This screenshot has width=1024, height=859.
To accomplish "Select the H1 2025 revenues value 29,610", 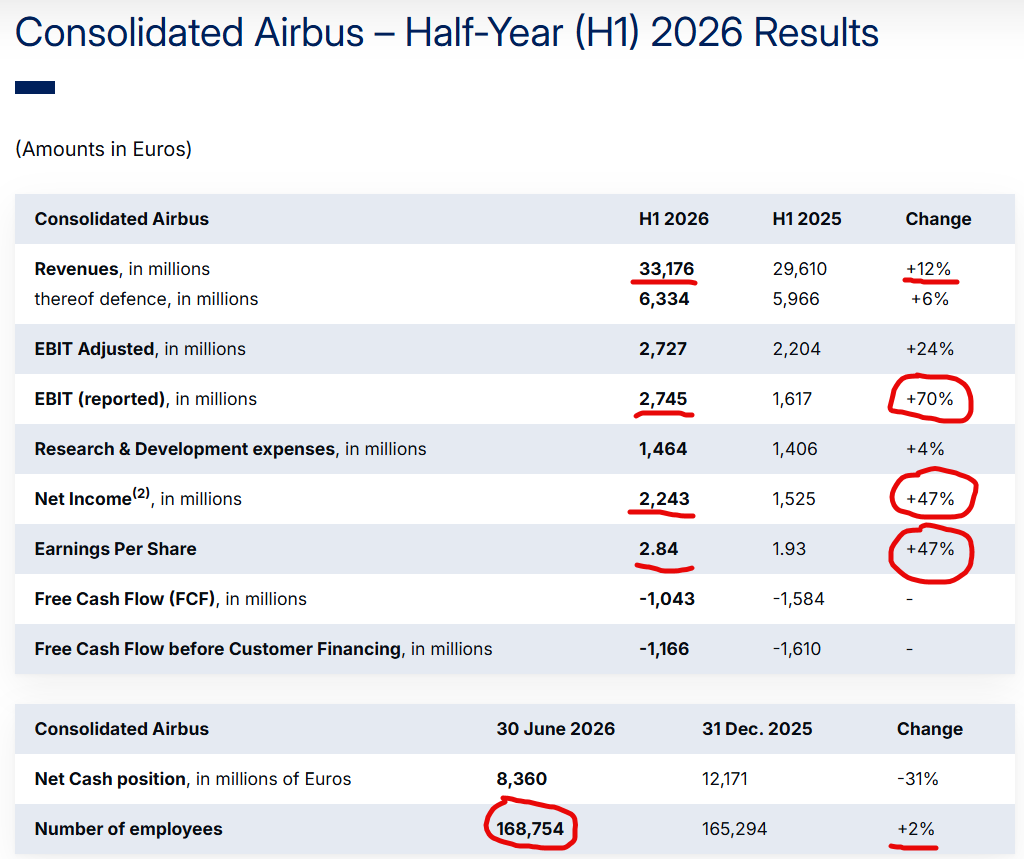I will pyautogui.click(x=799, y=269).
